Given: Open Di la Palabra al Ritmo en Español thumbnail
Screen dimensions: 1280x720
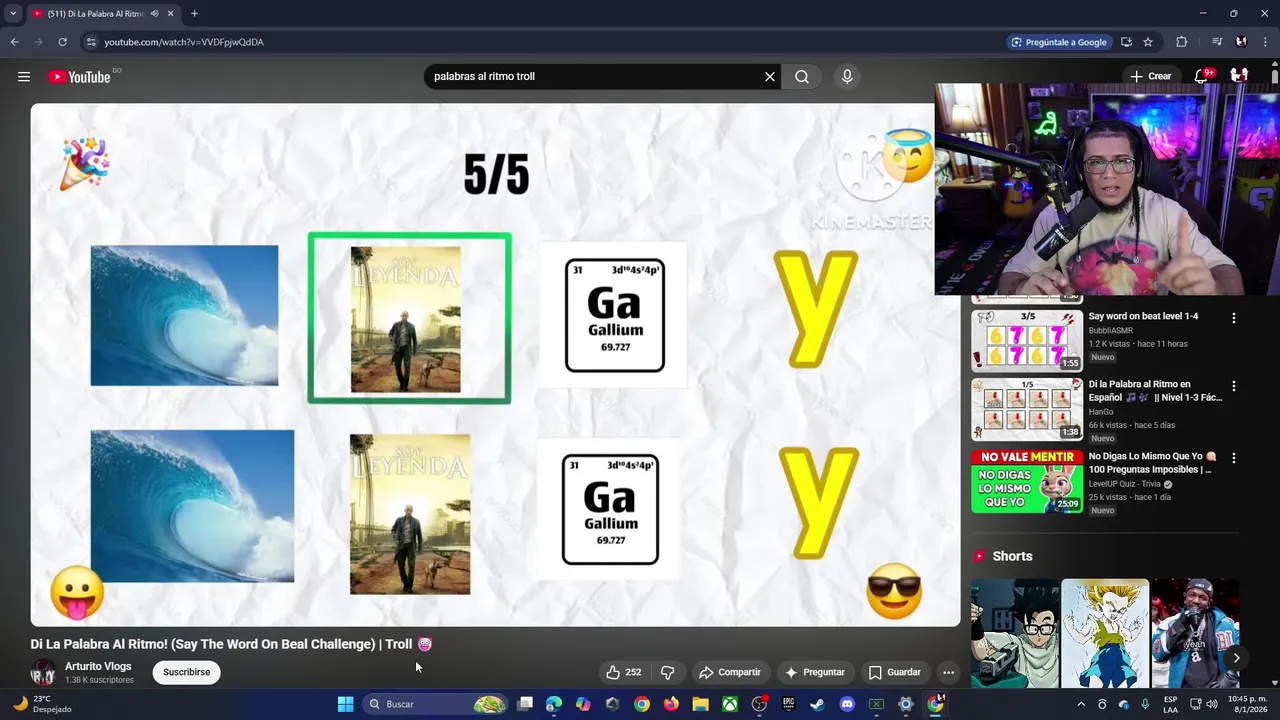Looking at the screenshot, I should tap(1027, 408).
